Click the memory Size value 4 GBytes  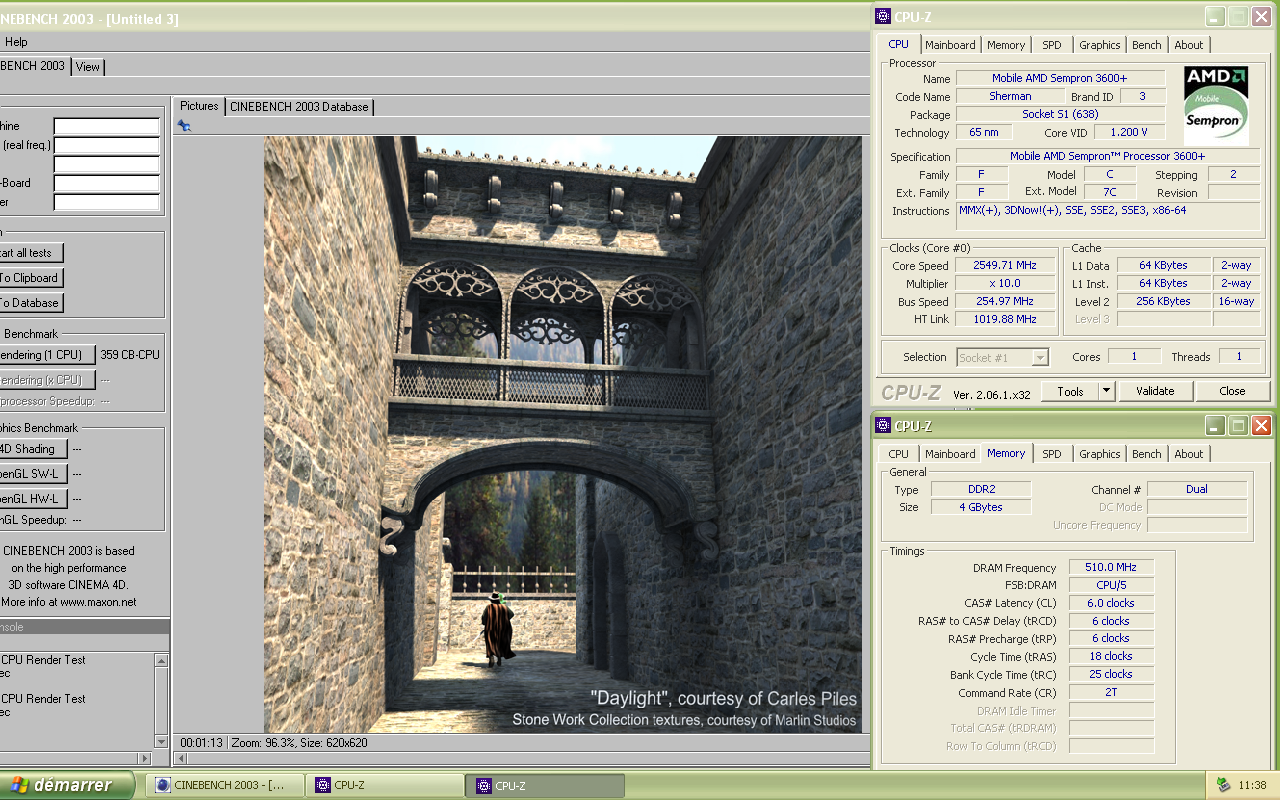point(979,507)
